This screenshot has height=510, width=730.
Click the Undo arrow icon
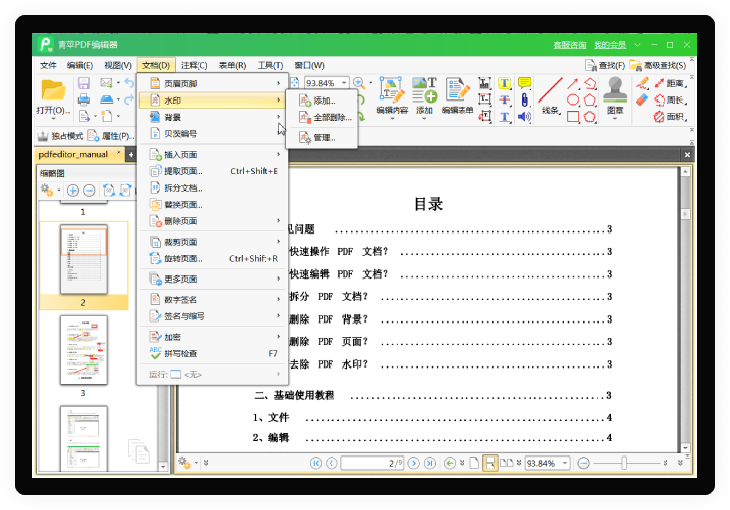[x=129, y=83]
